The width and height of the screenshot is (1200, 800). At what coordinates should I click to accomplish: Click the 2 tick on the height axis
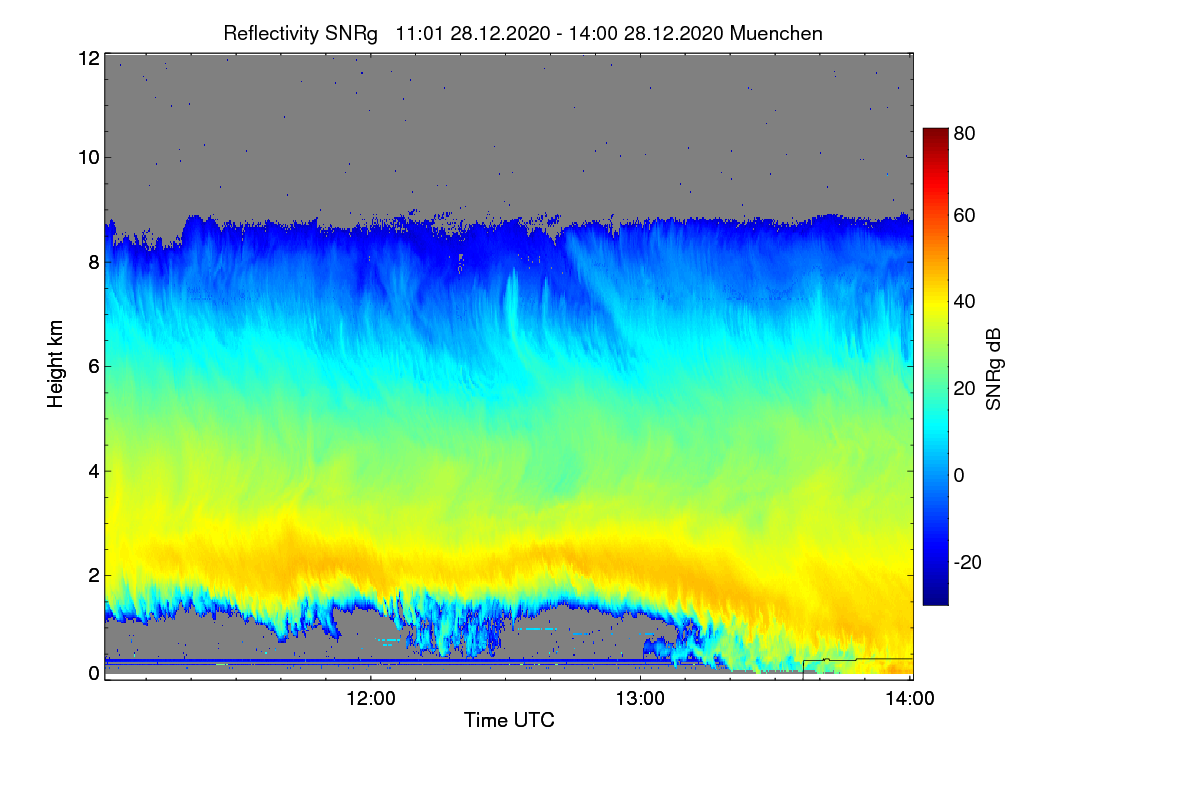93,575
